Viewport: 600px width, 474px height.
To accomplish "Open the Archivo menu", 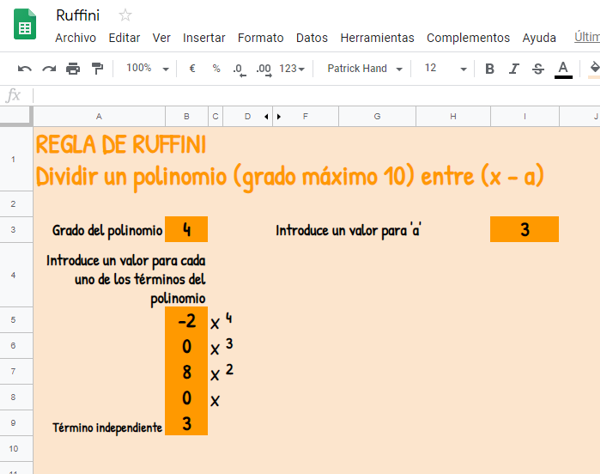I will tap(75, 38).
